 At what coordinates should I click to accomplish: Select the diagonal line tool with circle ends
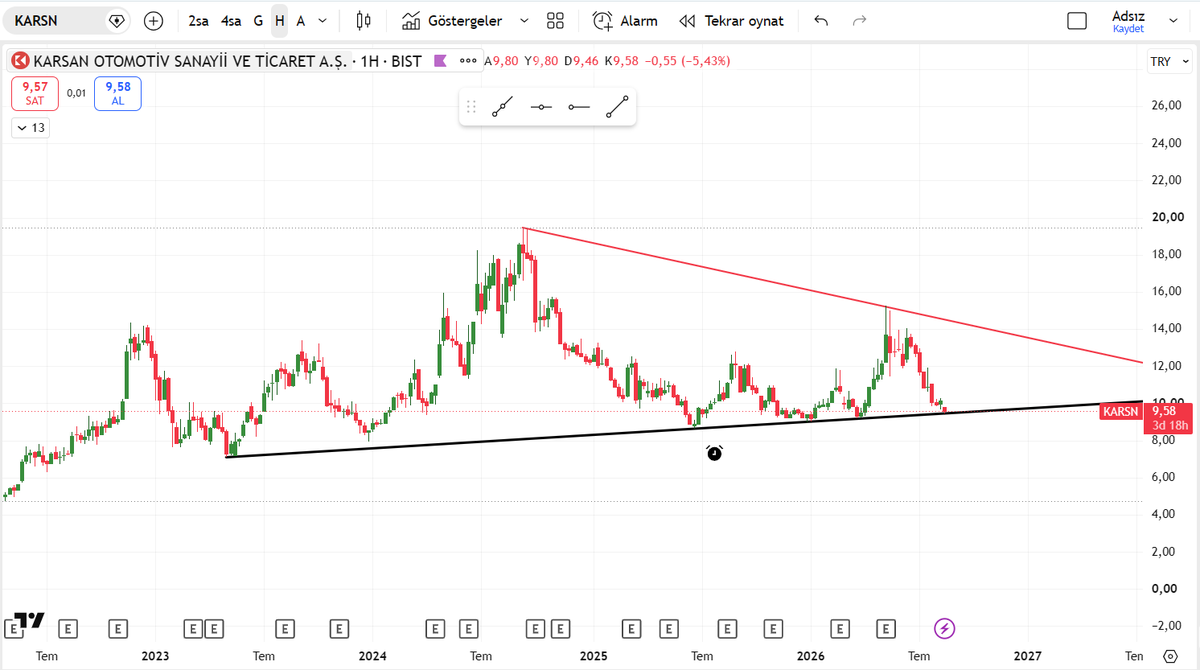(616, 107)
